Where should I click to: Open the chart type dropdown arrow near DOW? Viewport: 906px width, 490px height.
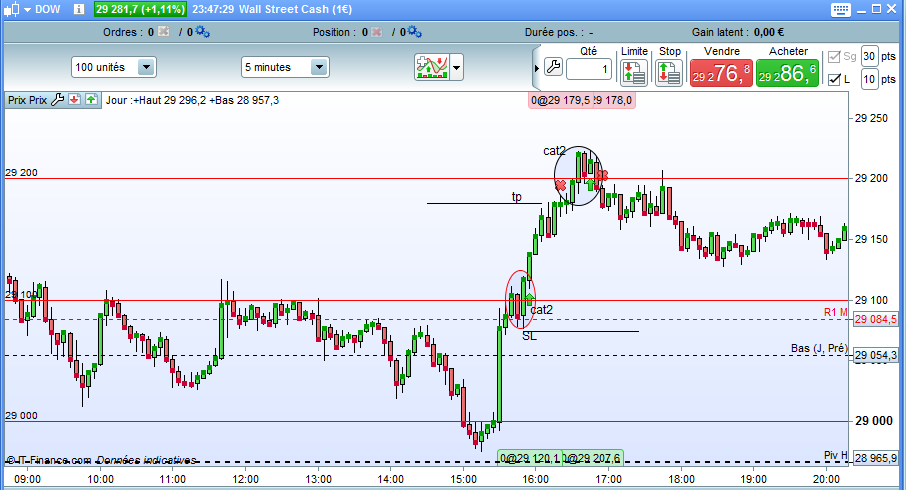click(x=27, y=9)
